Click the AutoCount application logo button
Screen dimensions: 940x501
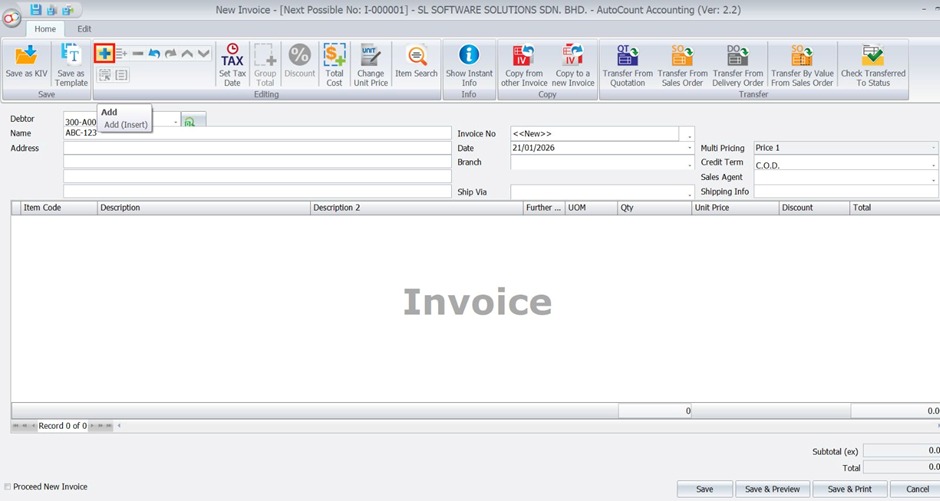coord(11,18)
